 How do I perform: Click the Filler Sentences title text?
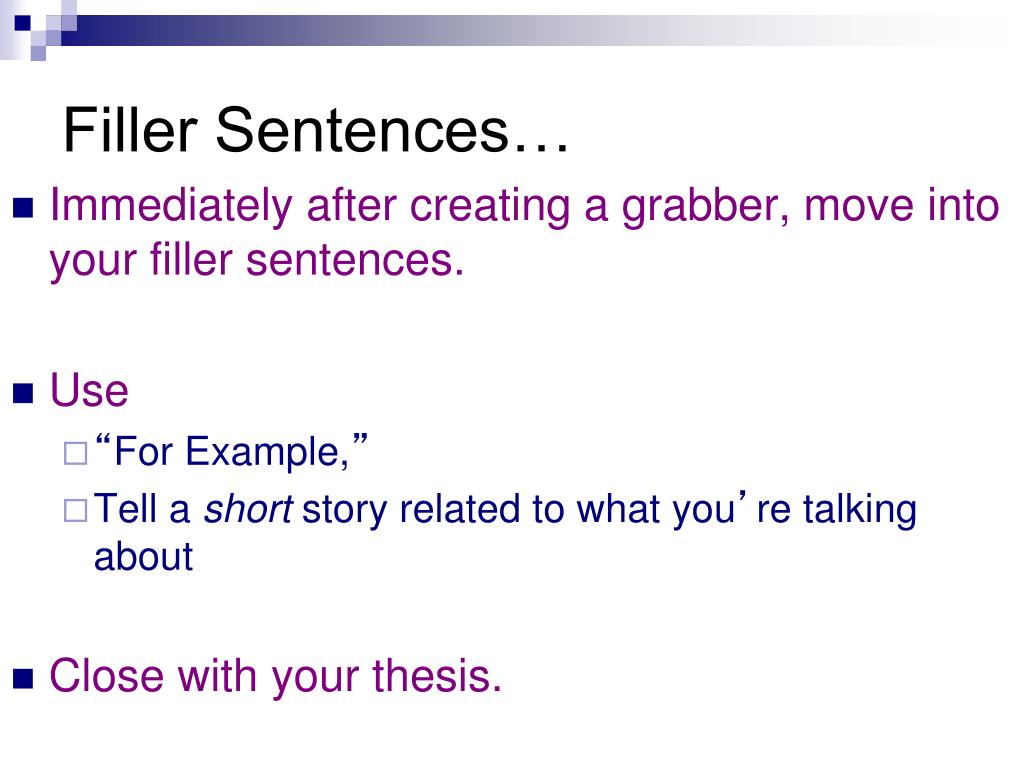click(316, 129)
